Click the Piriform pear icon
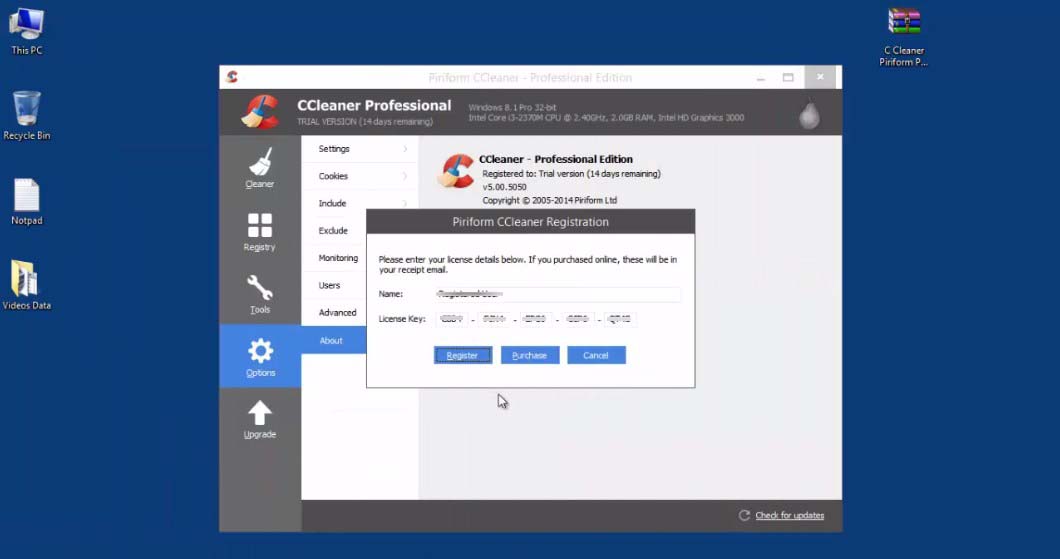This screenshot has width=1060, height=559. click(x=809, y=115)
